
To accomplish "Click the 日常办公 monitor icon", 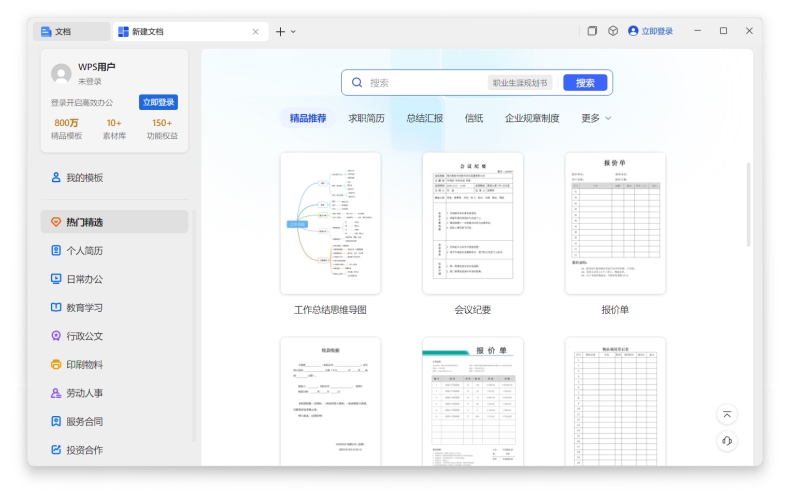I will point(56,279).
